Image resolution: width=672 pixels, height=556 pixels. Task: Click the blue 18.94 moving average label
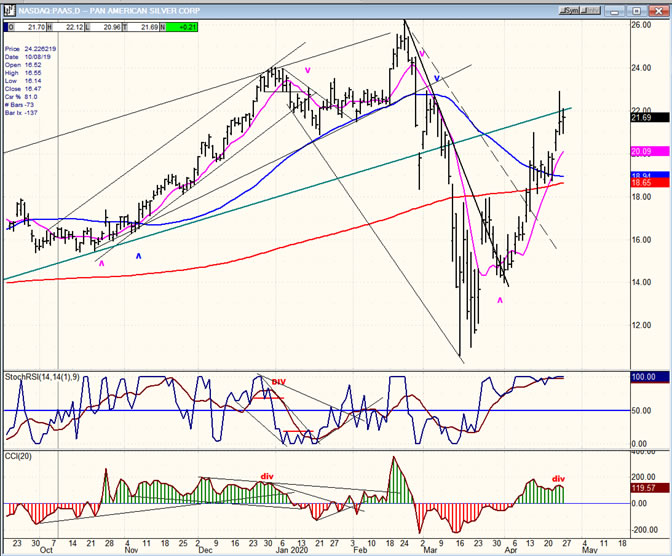650,175
